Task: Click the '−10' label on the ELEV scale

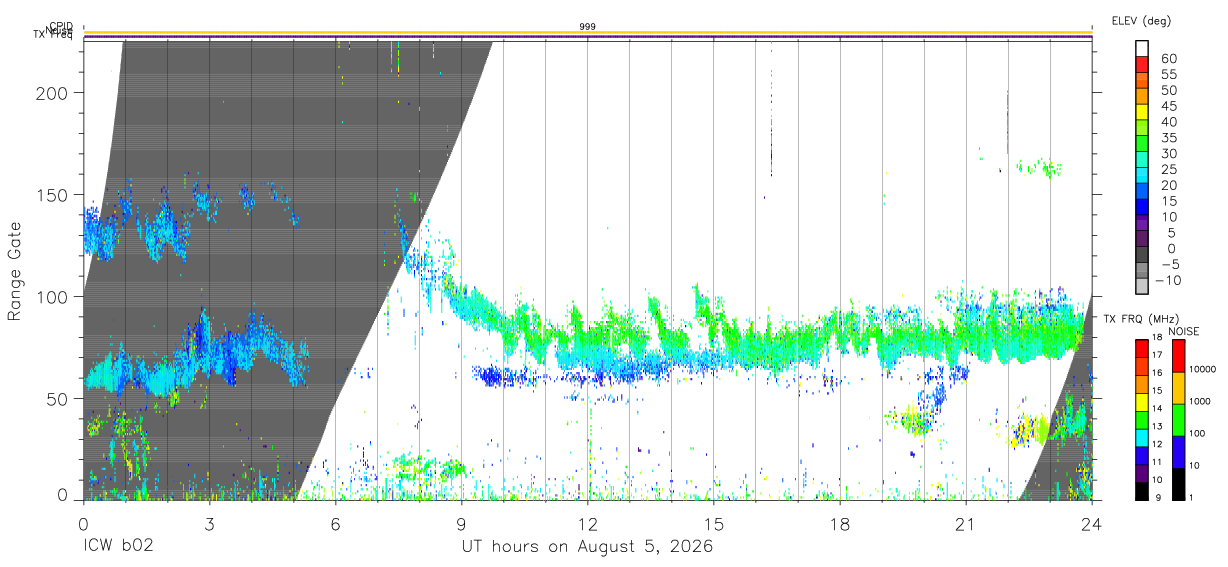Action: coord(1170,279)
